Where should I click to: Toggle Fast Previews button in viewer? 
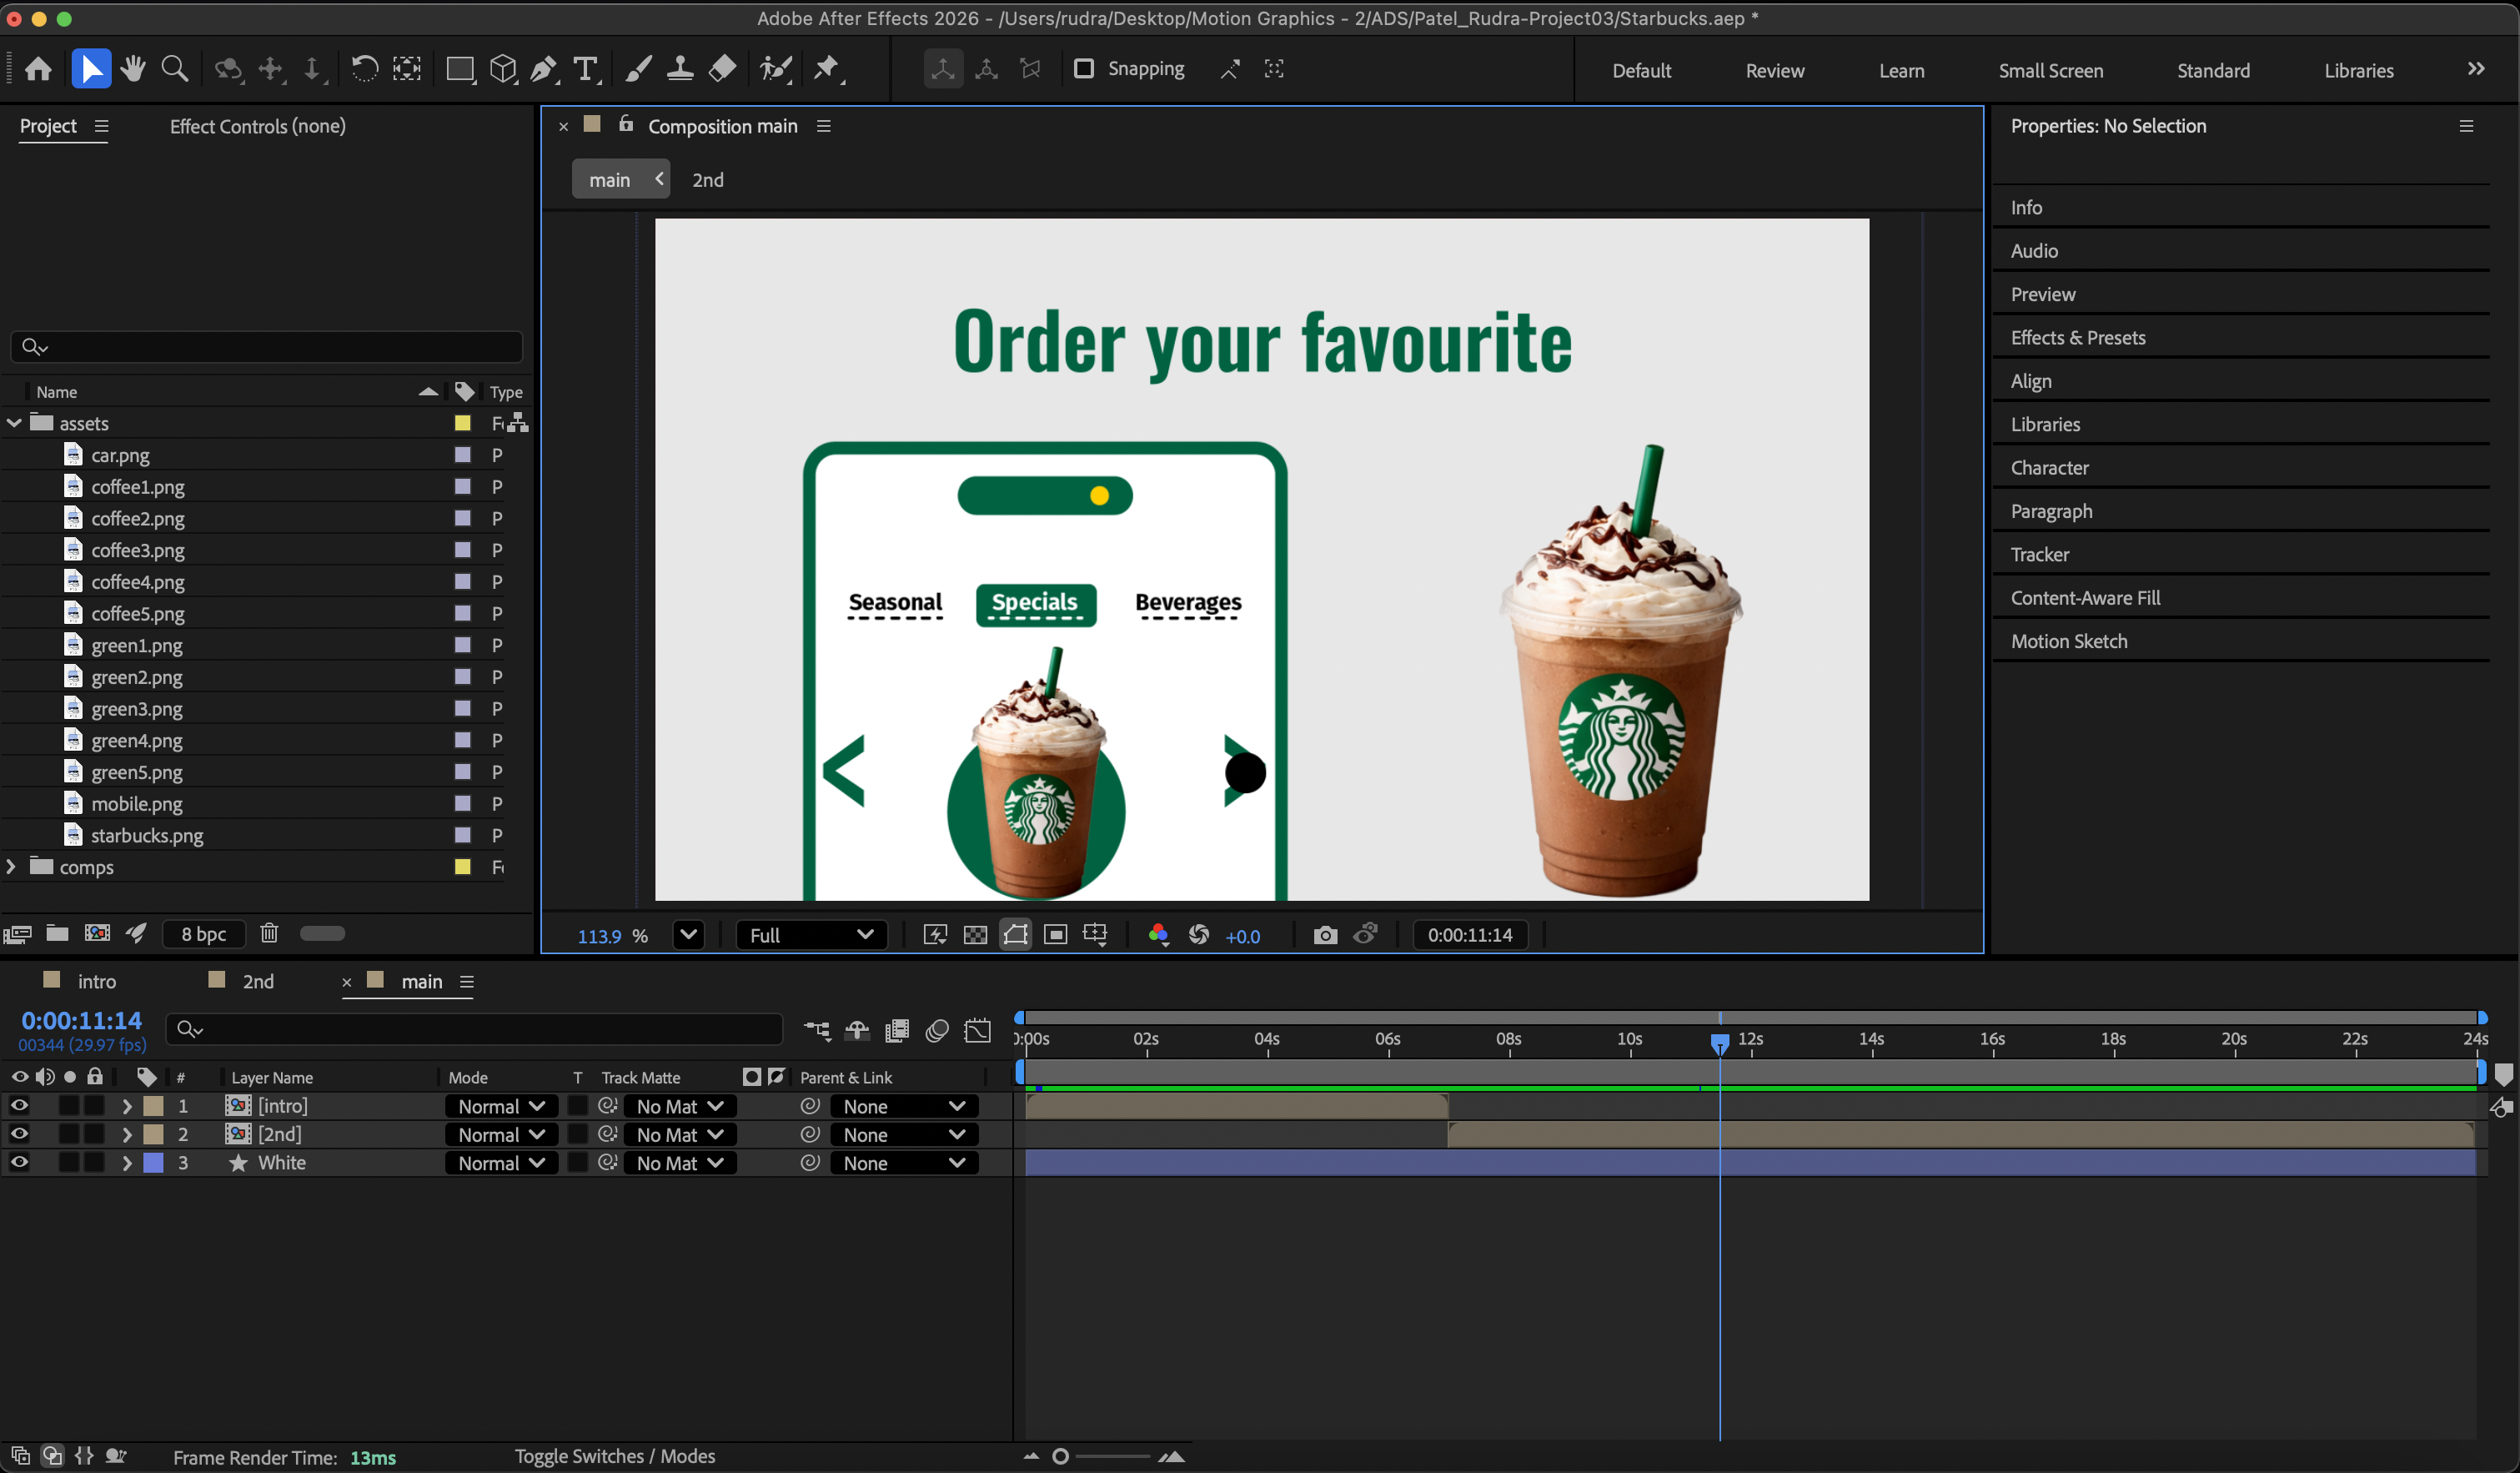coord(935,935)
